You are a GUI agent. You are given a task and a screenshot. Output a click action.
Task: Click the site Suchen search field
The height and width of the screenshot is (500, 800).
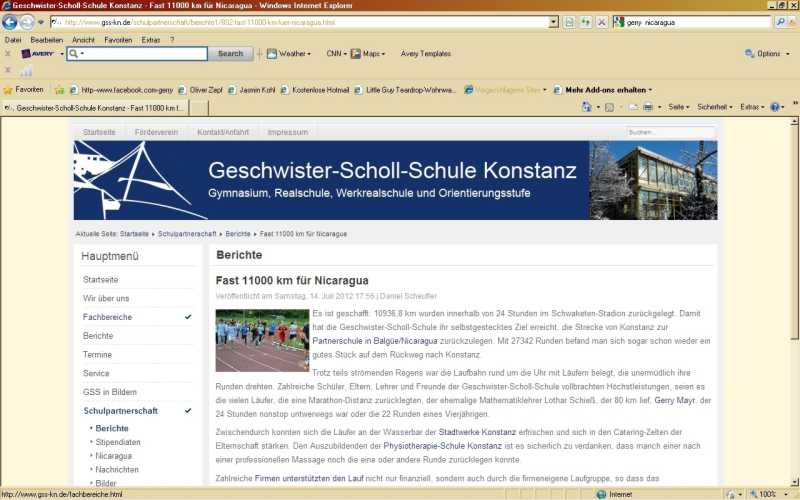[x=670, y=132]
